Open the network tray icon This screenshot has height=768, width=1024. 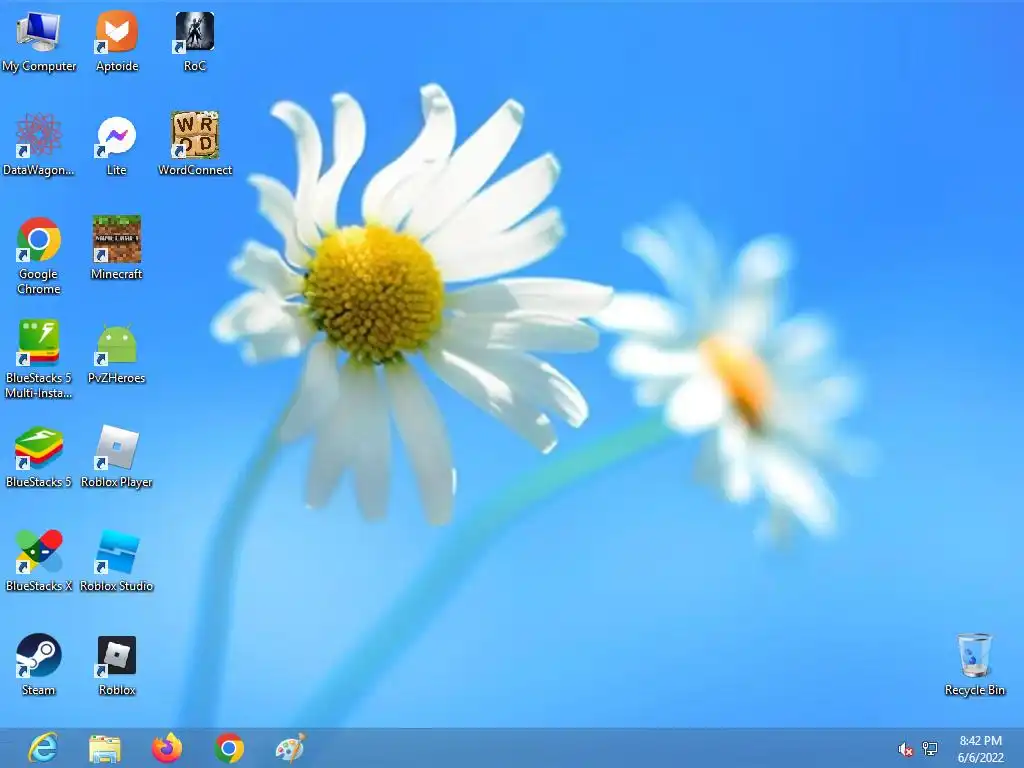click(929, 748)
